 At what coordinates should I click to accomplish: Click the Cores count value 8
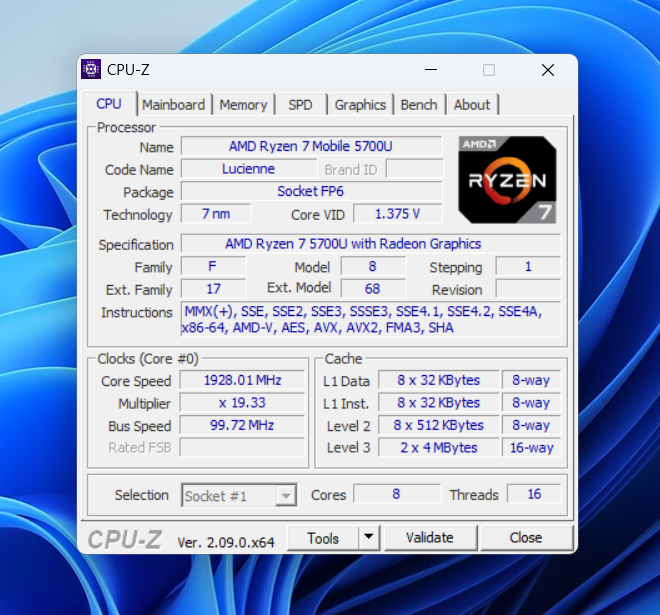tap(397, 494)
